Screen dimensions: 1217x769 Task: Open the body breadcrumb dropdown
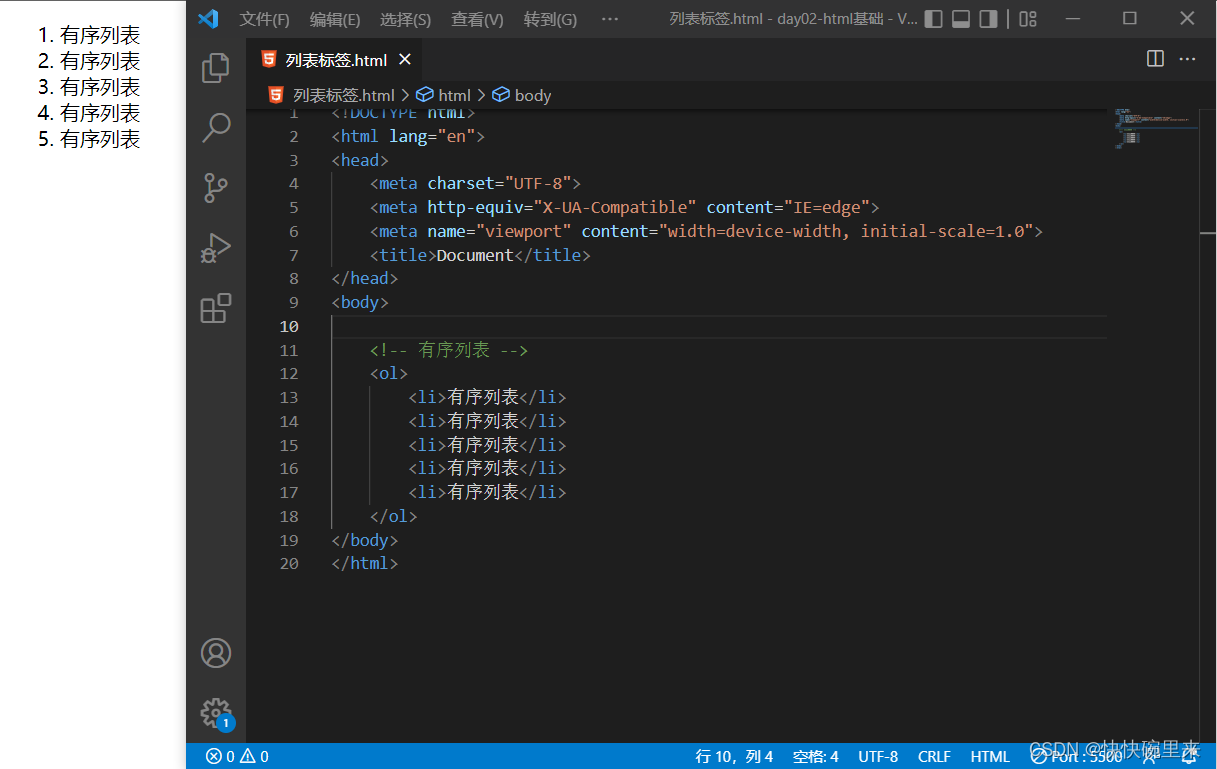tap(522, 95)
